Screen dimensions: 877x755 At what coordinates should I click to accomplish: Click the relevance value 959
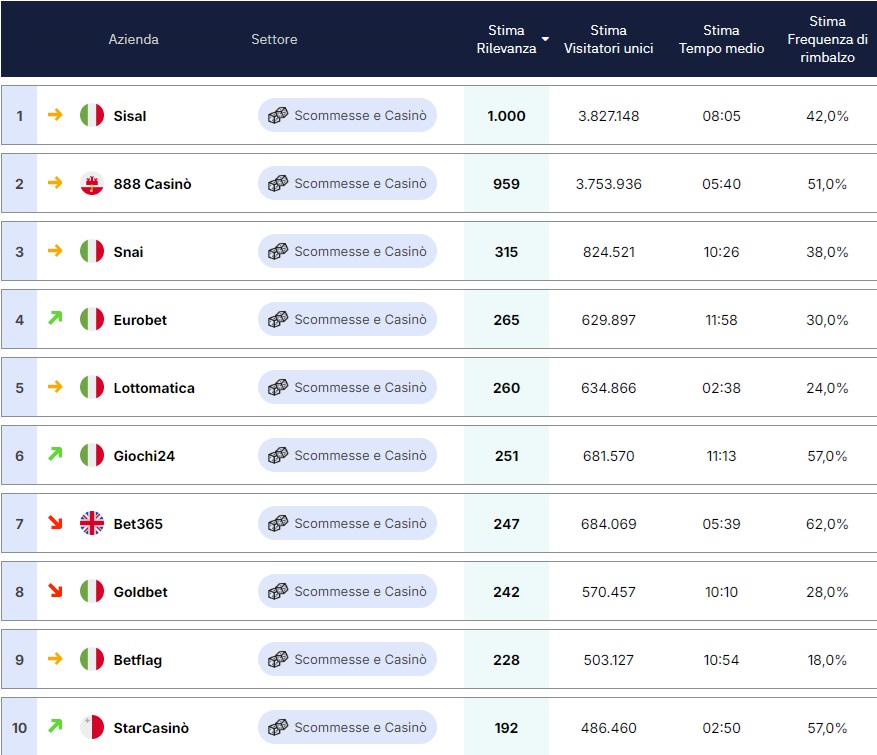coord(506,184)
